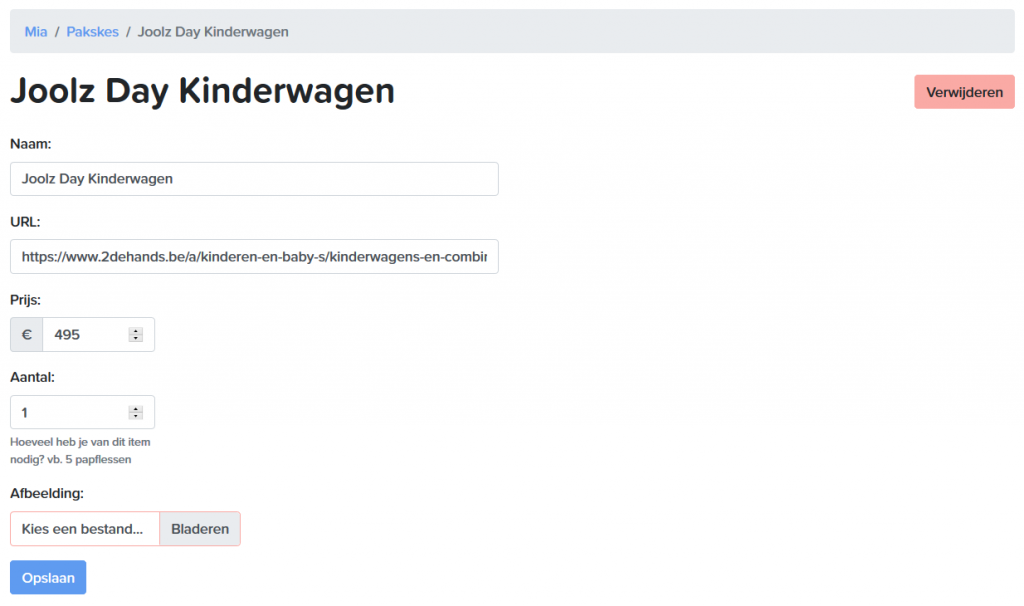Click the Verwijderen delete button
The image size is (1024, 606).
coord(964,92)
